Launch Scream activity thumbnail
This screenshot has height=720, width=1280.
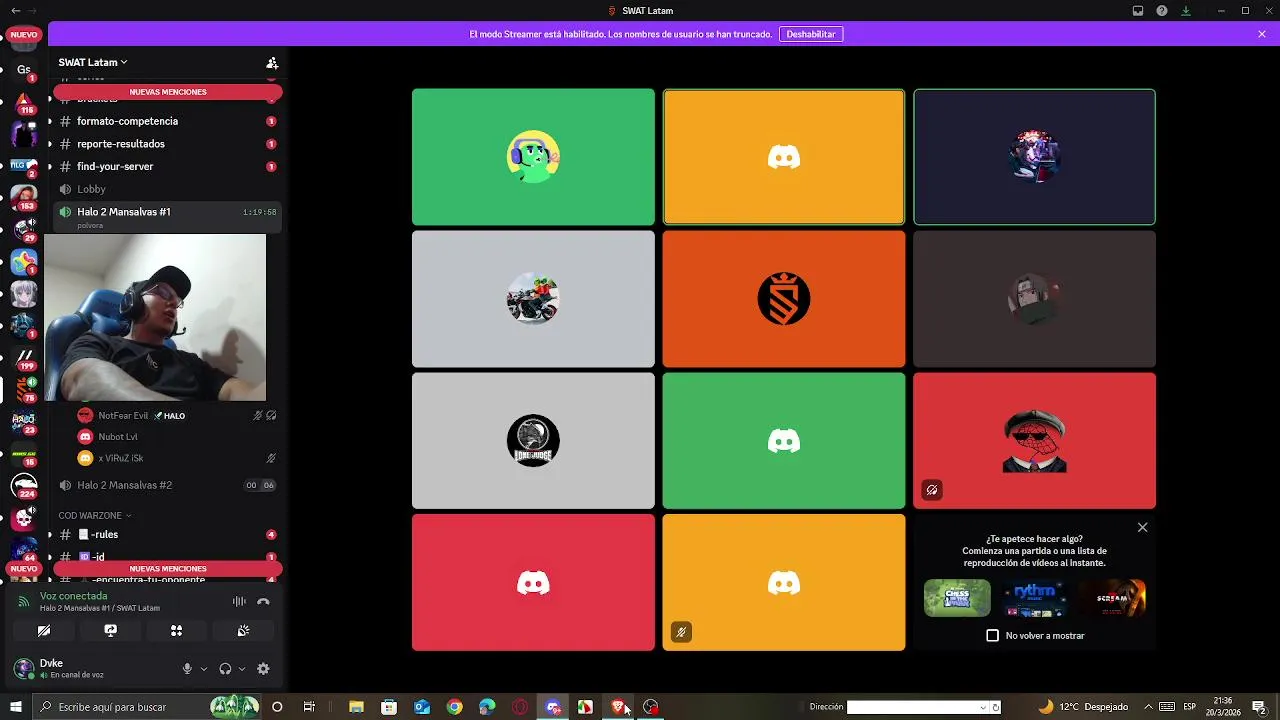(1113, 598)
